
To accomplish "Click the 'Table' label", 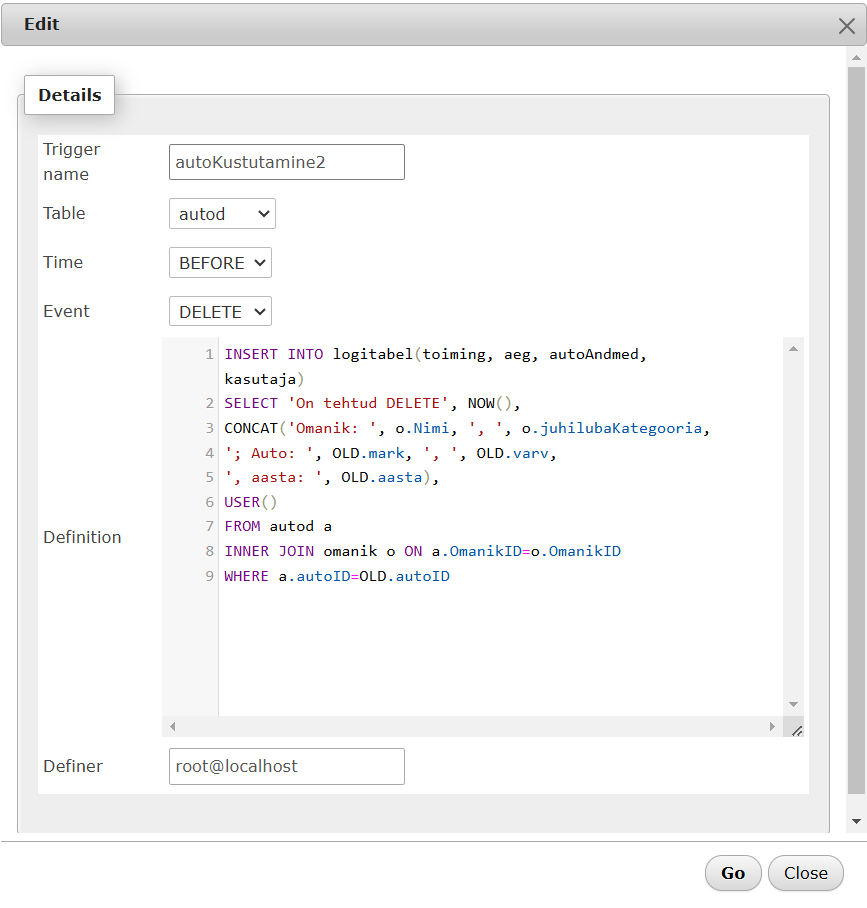I will click(x=64, y=213).
